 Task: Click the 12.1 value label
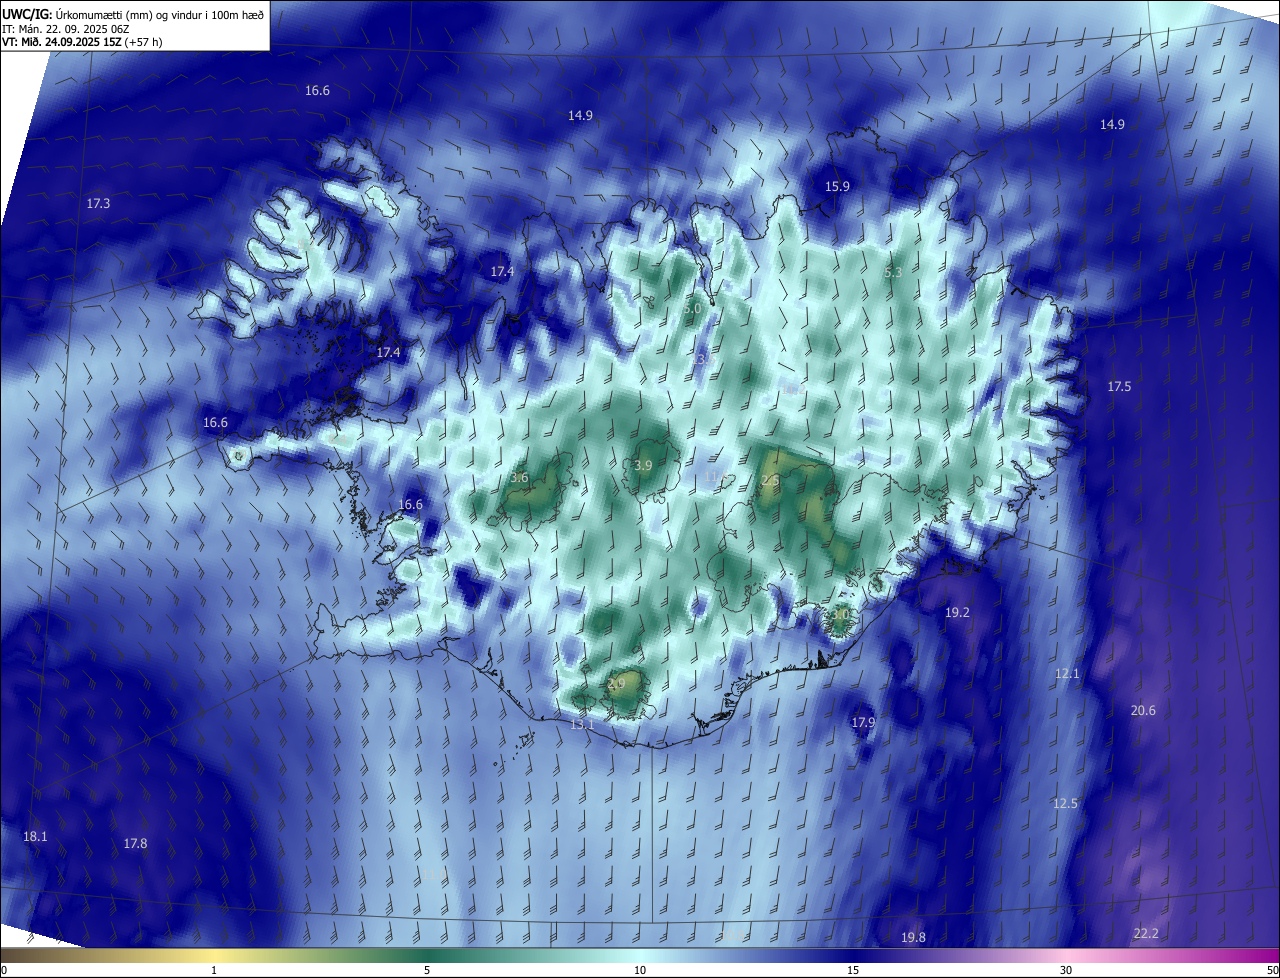pos(1067,674)
